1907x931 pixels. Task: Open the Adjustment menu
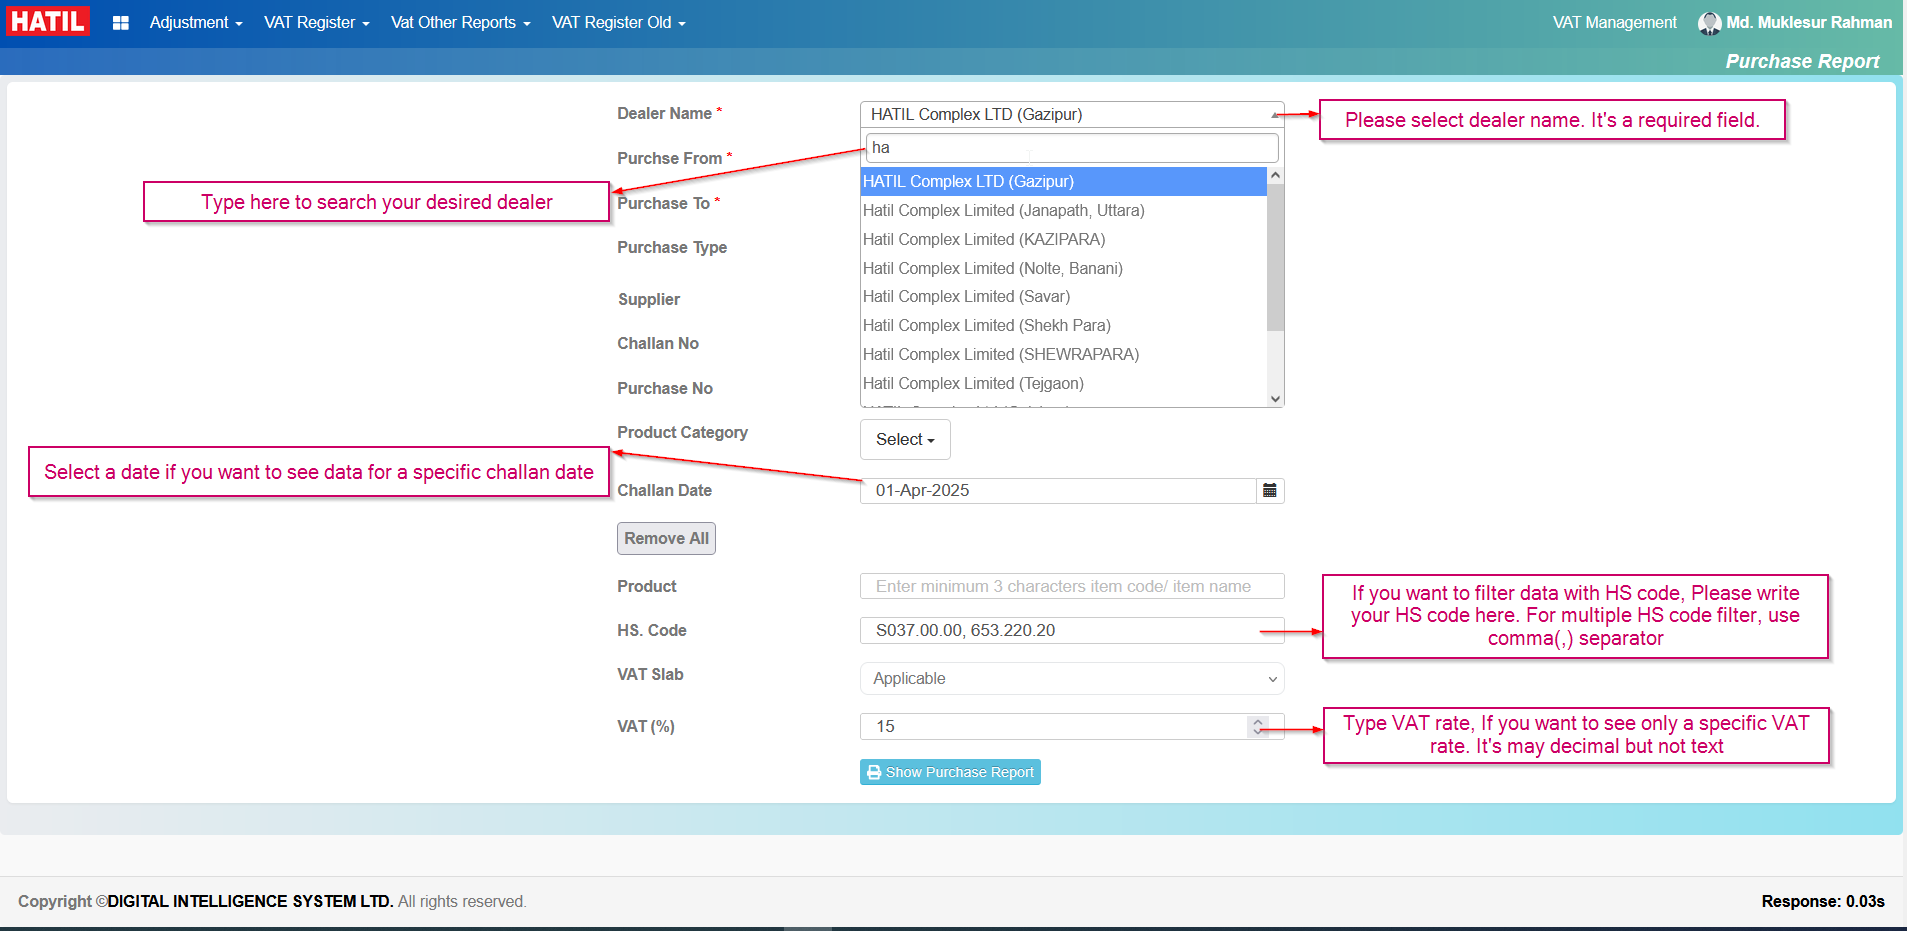point(196,23)
